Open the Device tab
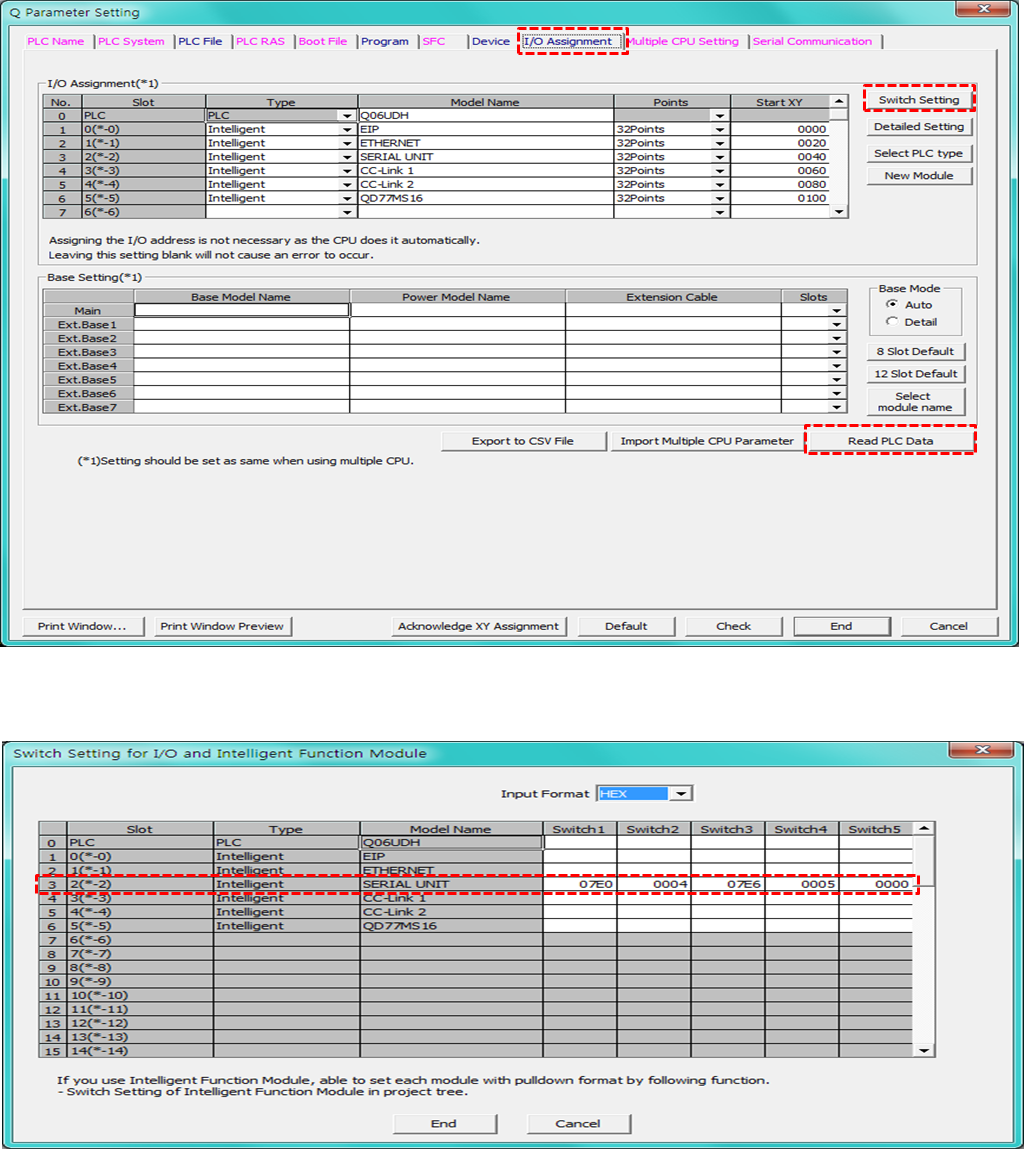Viewport: 1024px width, 1149px height. (490, 42)
